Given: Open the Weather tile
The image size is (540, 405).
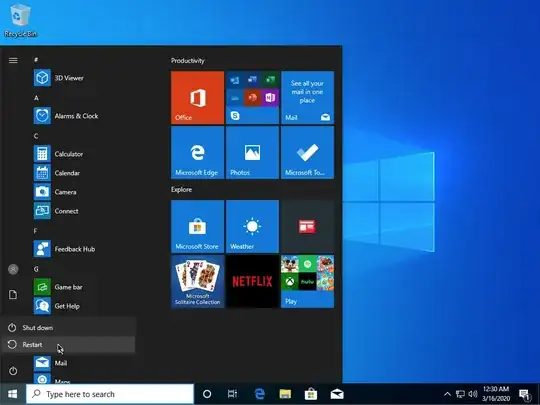Looking at the screenshot, I should pos(252,226).
